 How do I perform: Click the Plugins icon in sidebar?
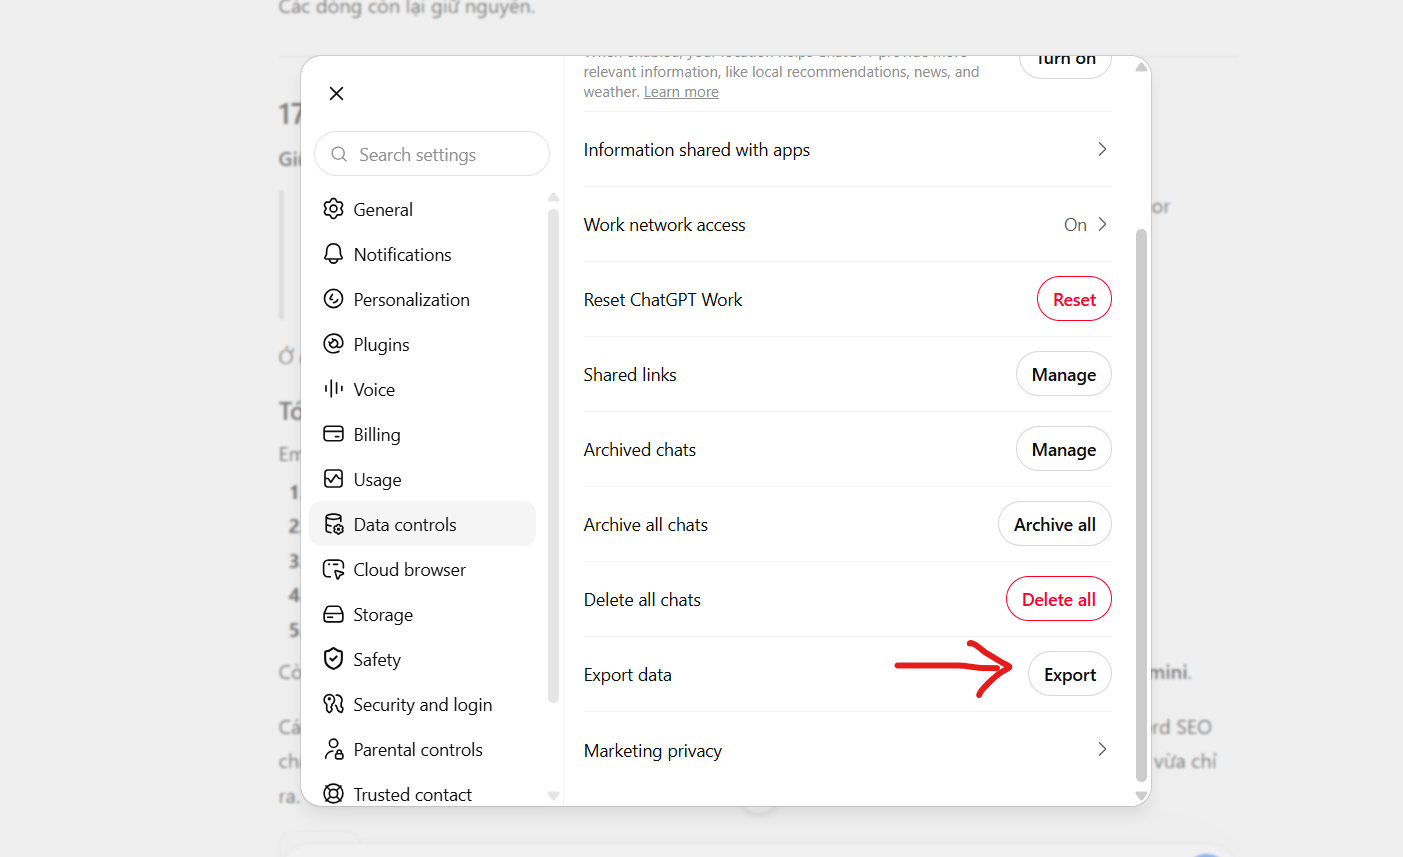(x=333, y=344)
